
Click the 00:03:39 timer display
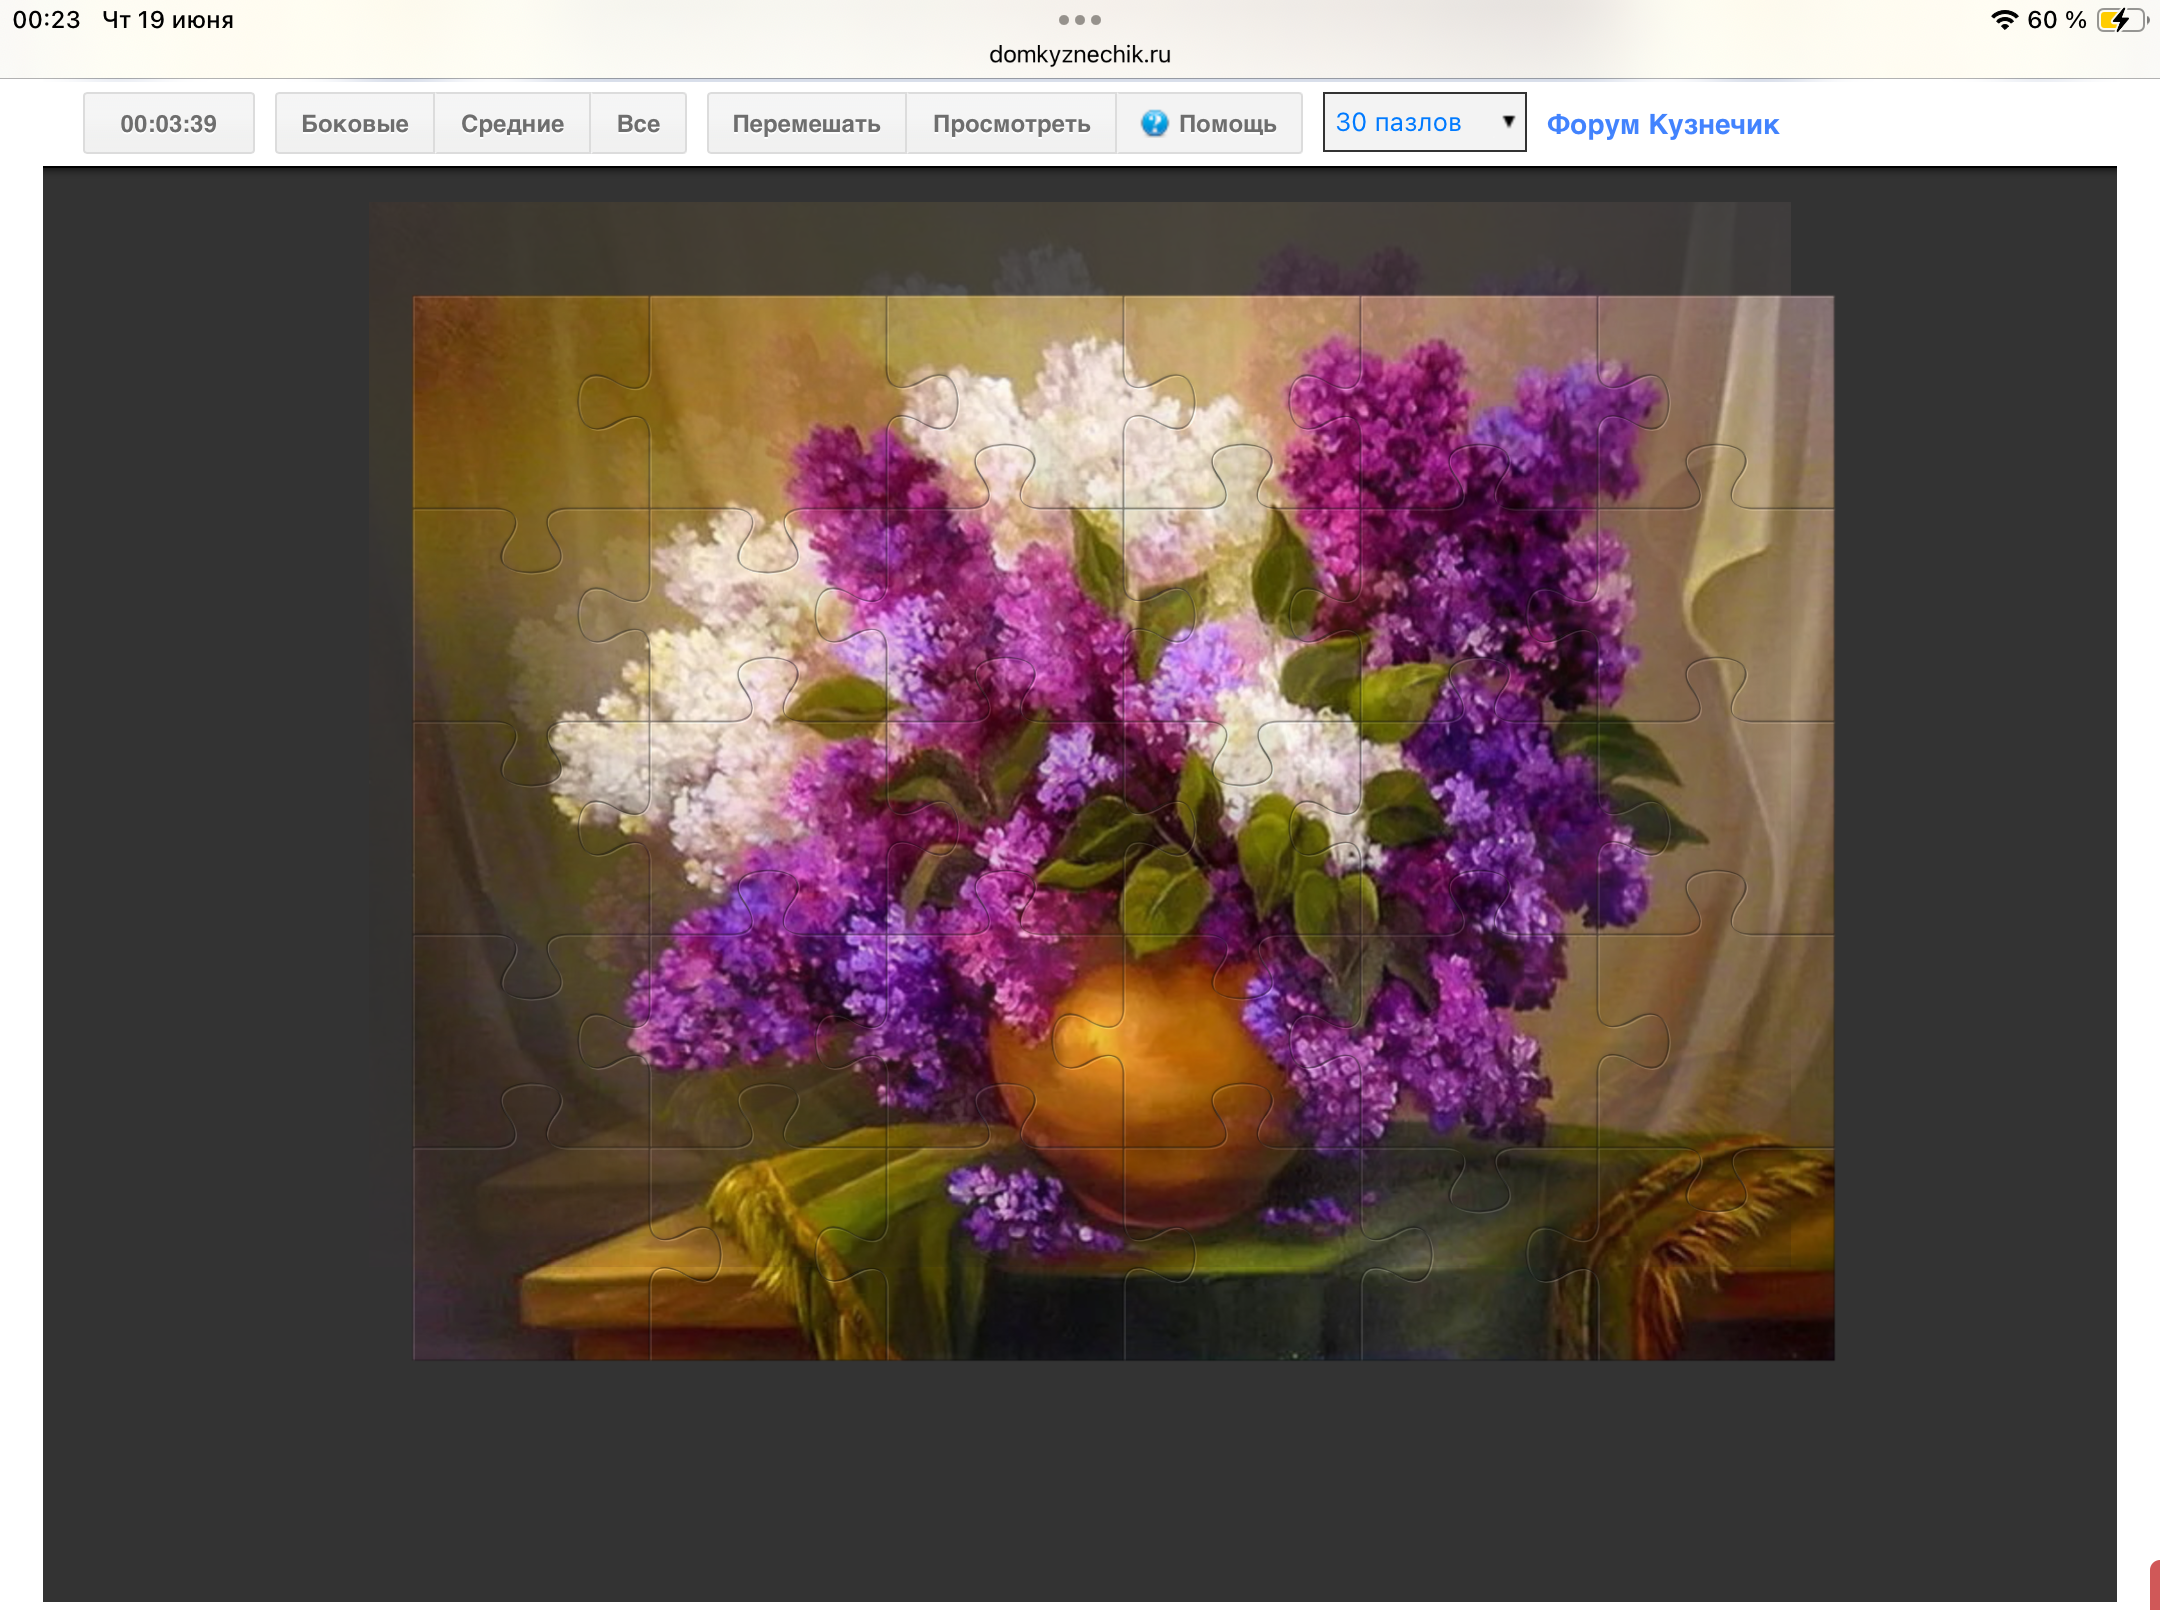(x=168, y=123)
